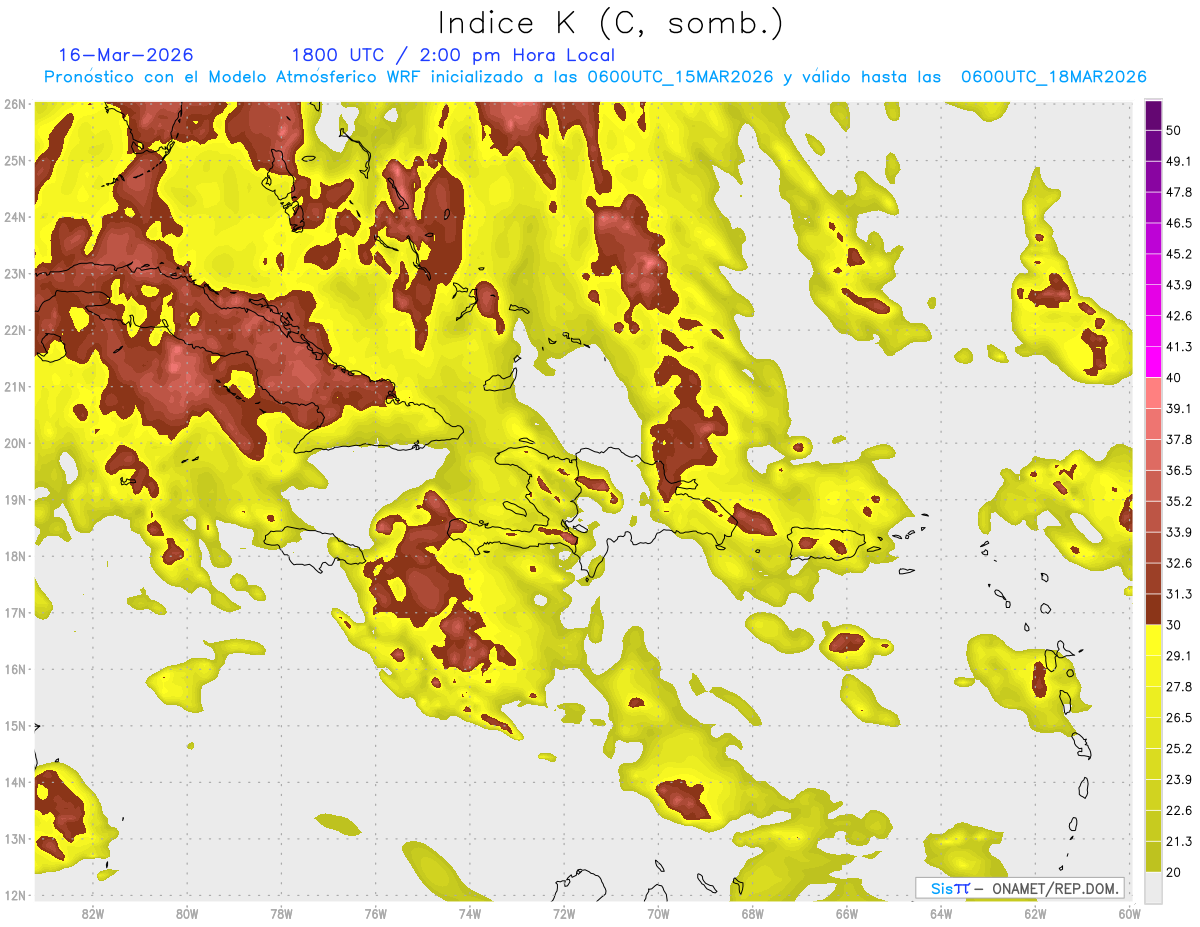The width and height of the screenshot is (1200, 927).
Task: Click the longitude label '62W'
Action: (x=1035, y=914)
